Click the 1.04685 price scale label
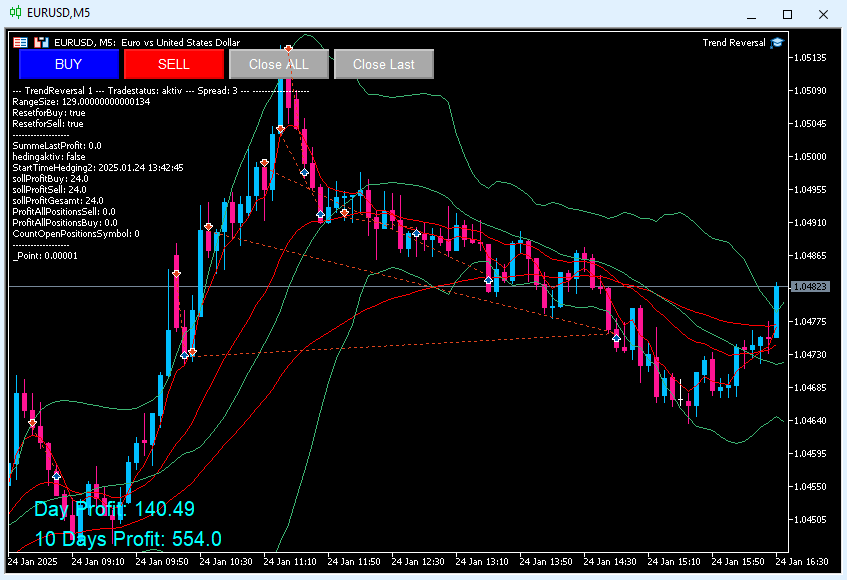The width and height of the screenshot is (847, 580). click(810, 387)
